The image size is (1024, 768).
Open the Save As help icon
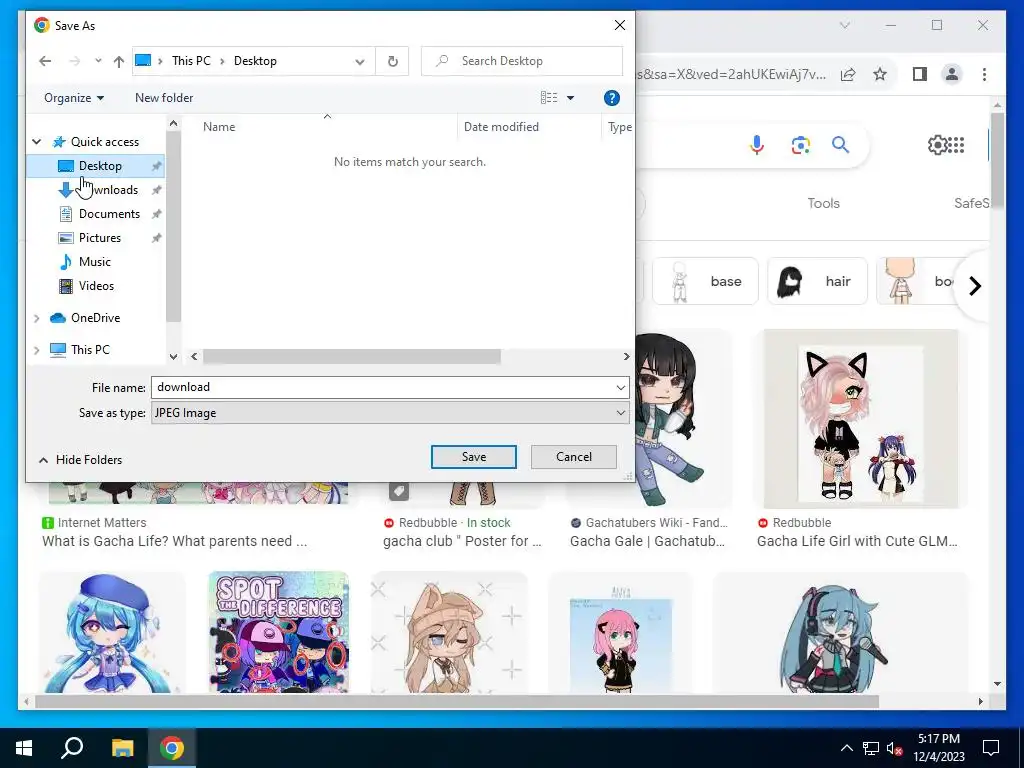point(611,98)
